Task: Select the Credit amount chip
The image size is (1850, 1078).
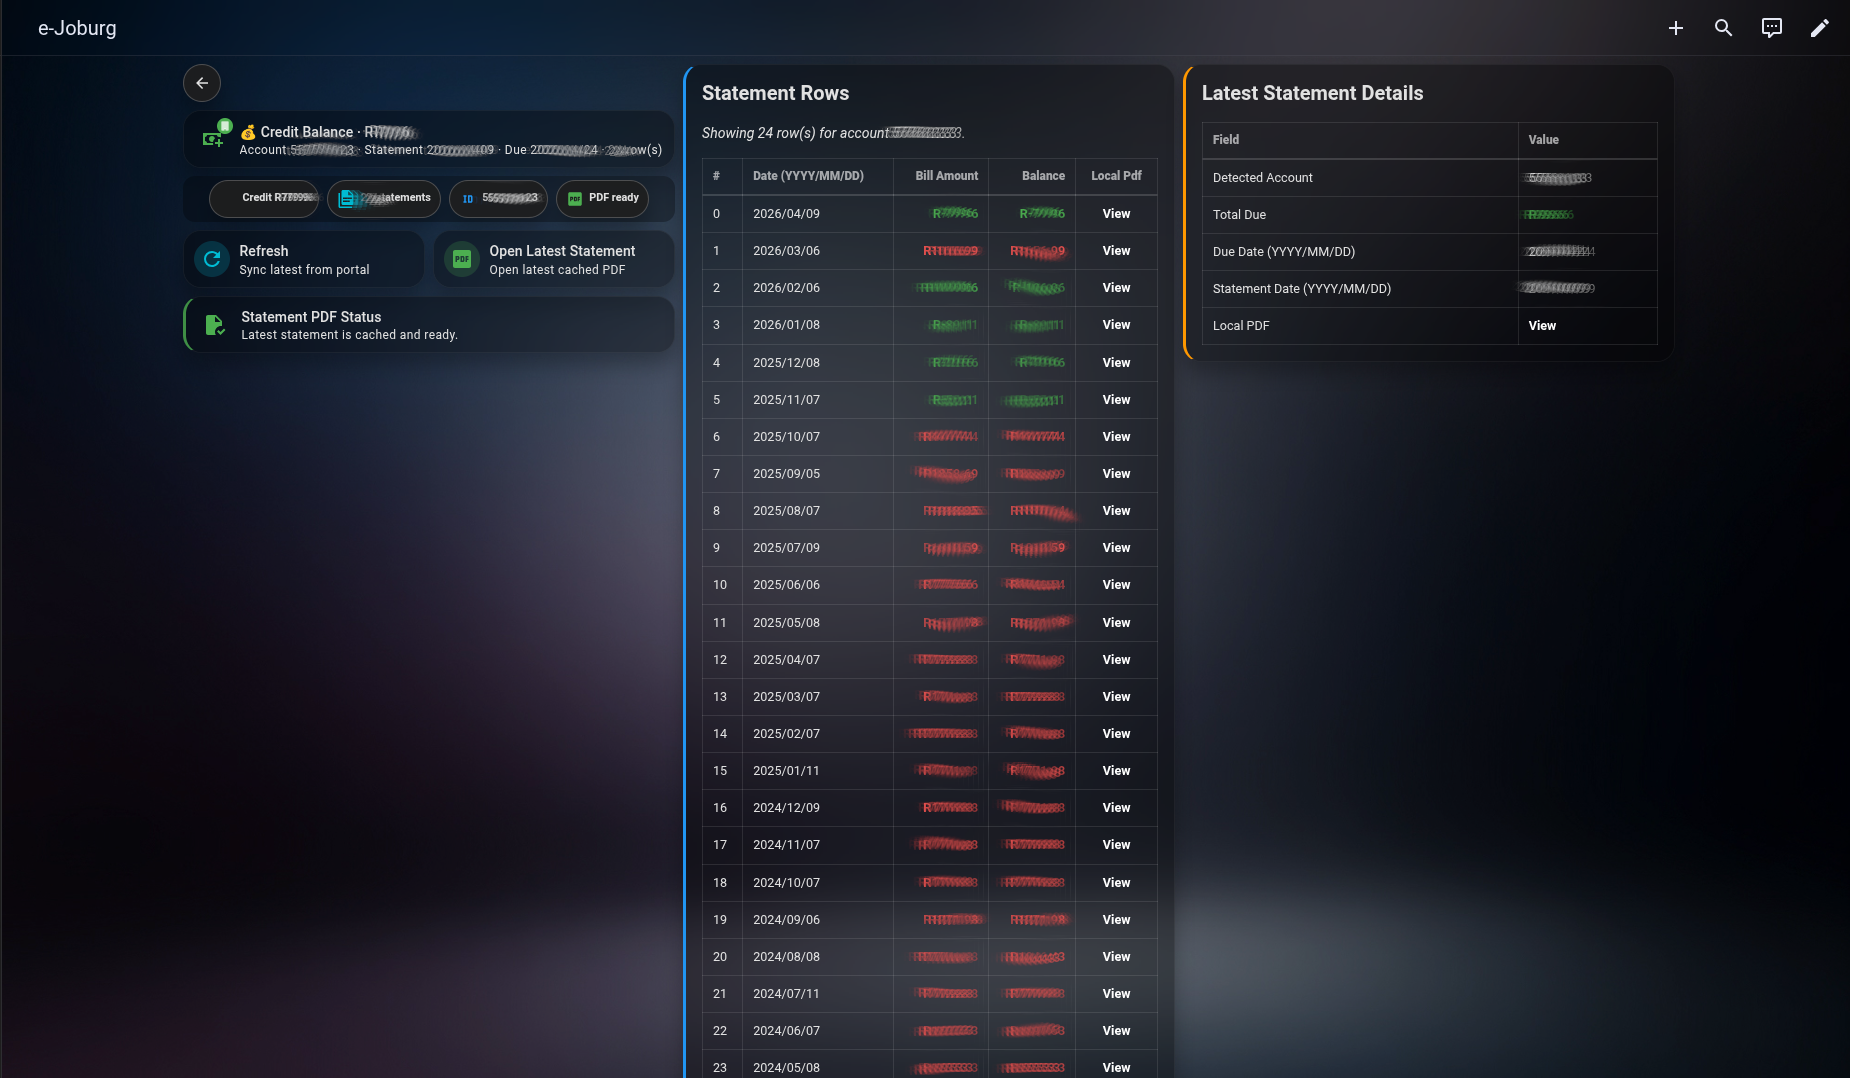Action: [x=264, y=198]
